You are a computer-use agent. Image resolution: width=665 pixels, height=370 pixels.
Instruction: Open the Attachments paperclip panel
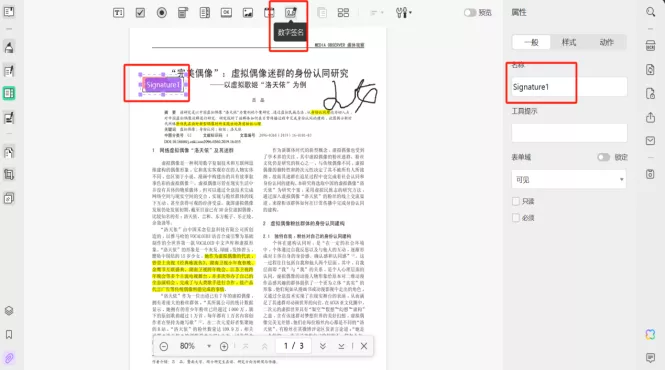[x=9, y=358]
